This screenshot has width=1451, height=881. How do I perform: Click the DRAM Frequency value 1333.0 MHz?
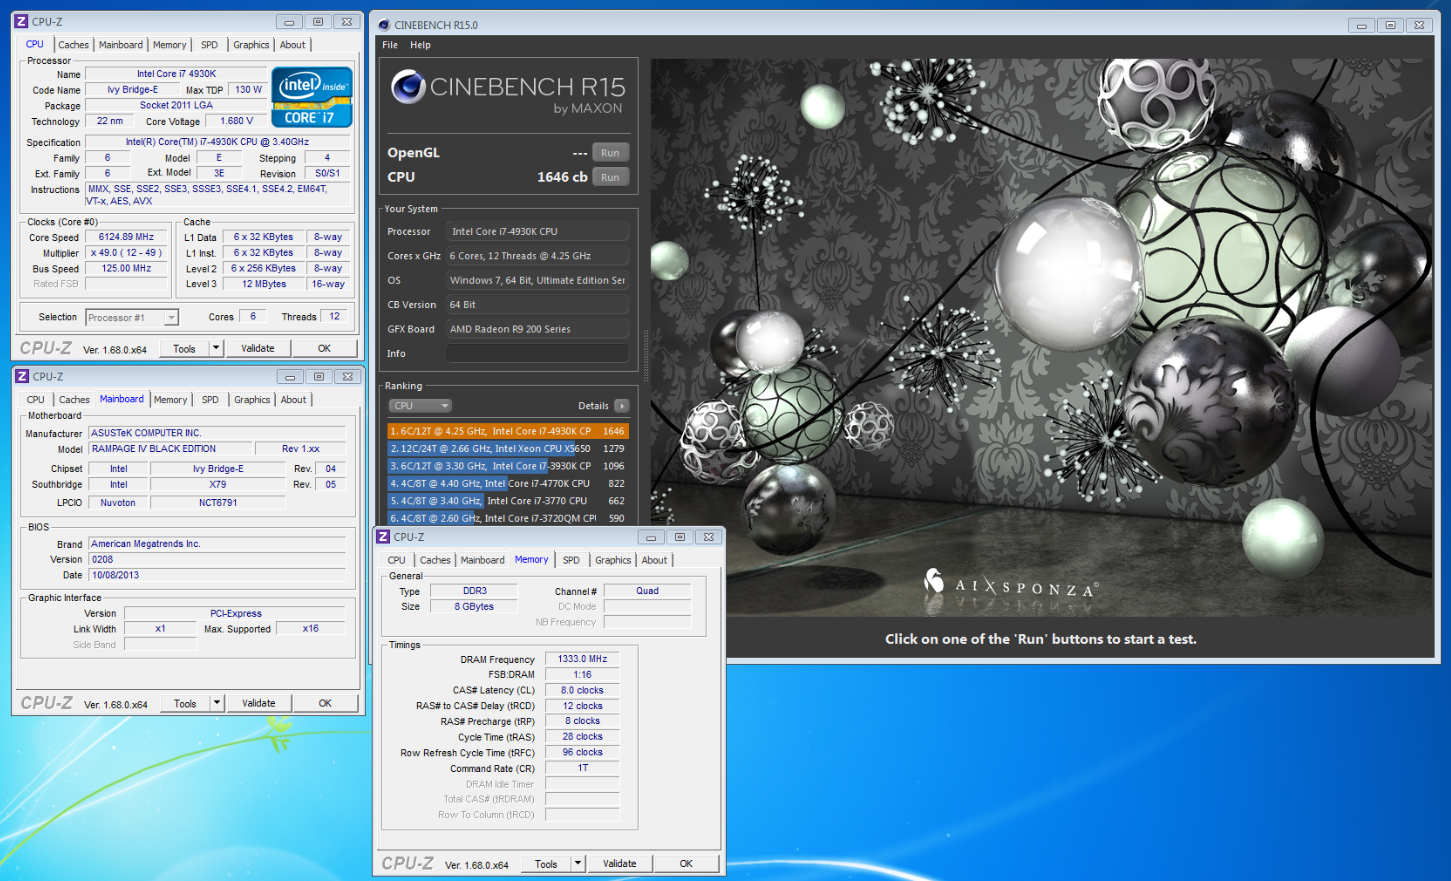[582, 659]
